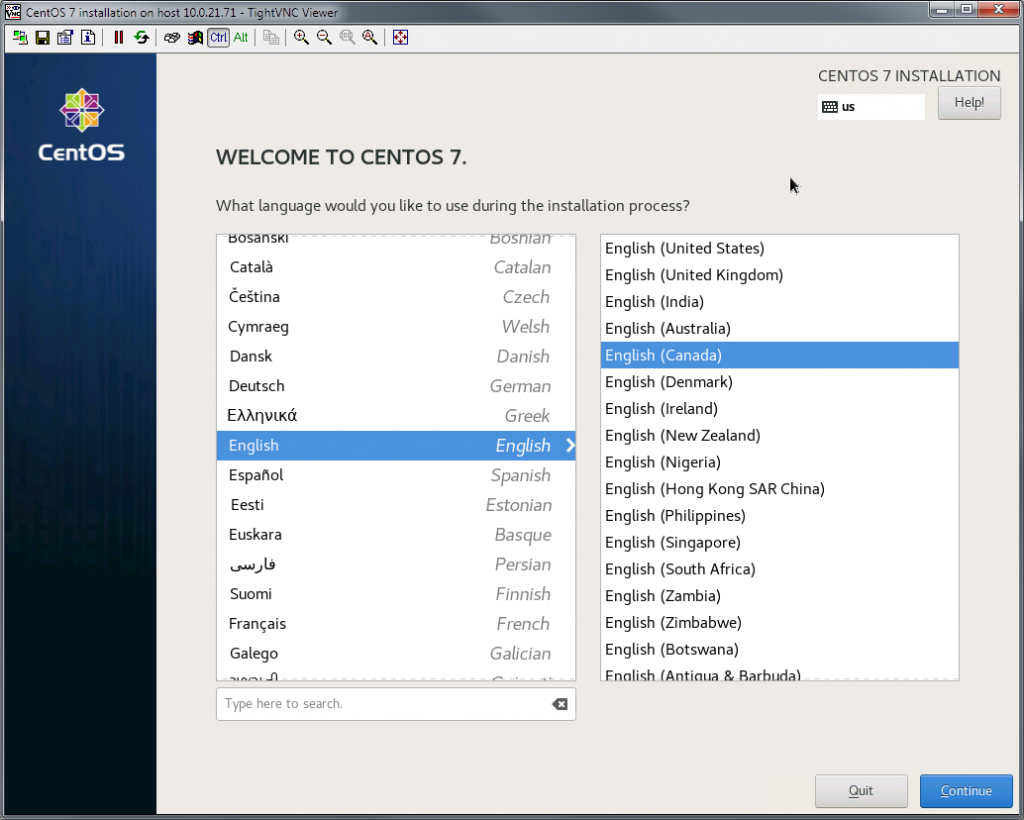Screen dimensions: 1024x820
Task: Open the 'us' keyboard layout selector
Action: pyautogui.click(x=871, y=107)
